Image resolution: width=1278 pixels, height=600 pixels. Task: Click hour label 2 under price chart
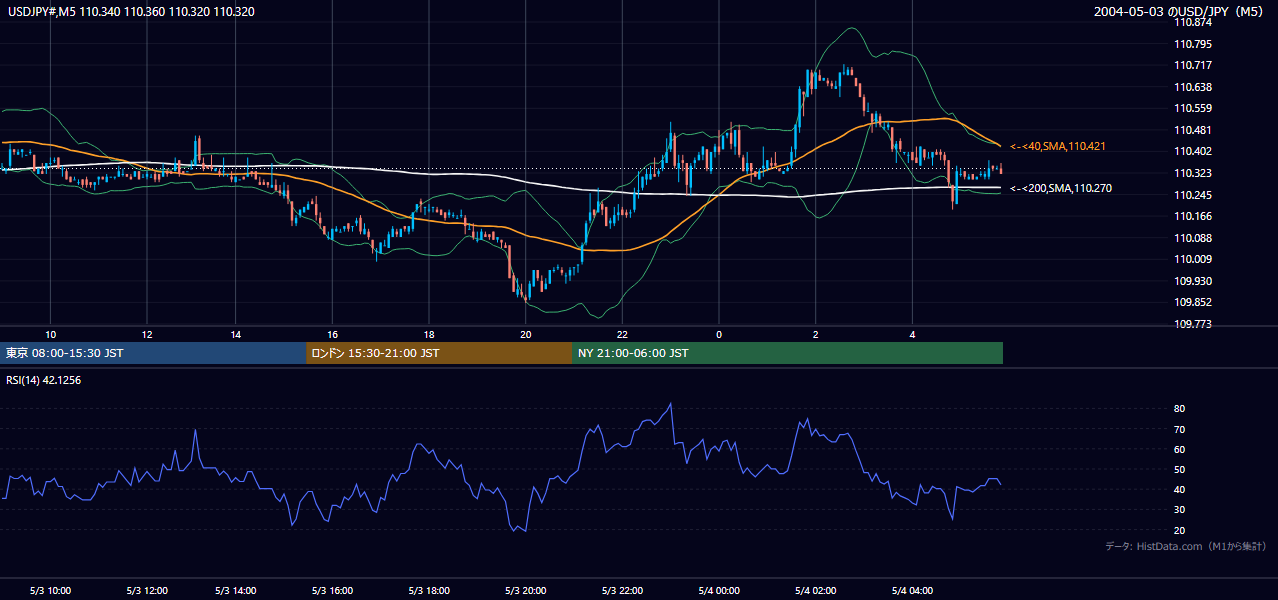(x=815, y=334)
